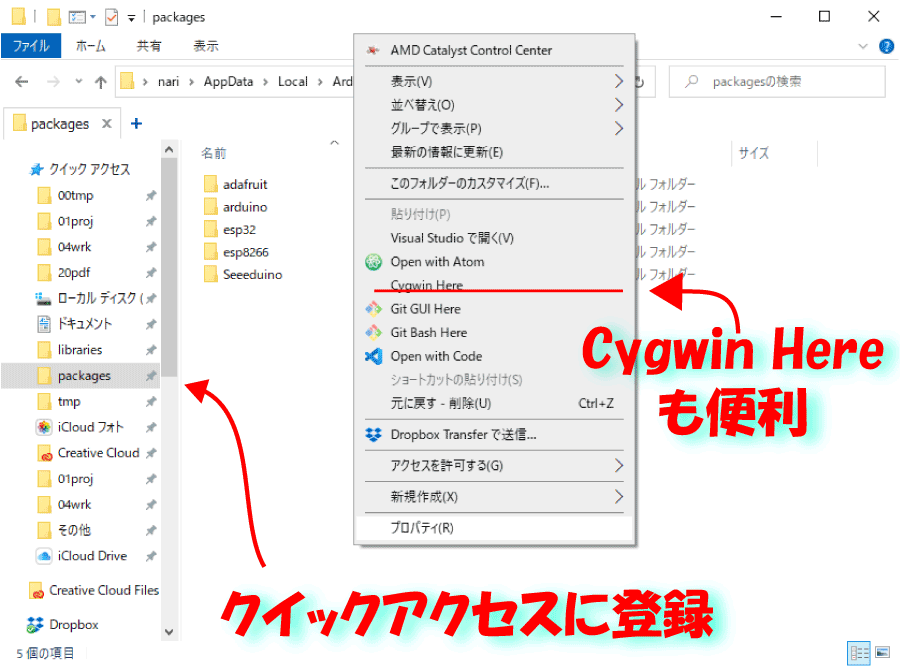
Task: Click the Git Bash Here icon
Action: [373, 333]
